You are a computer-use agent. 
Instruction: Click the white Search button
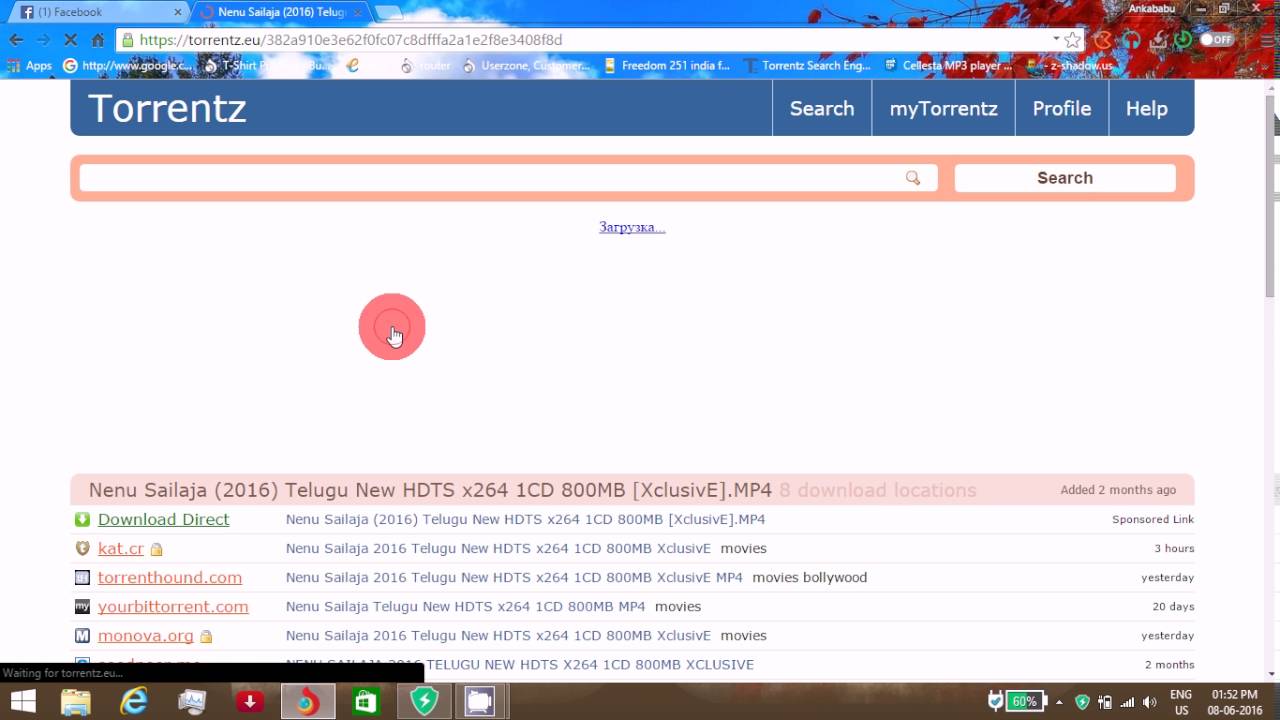point(1065,178)
